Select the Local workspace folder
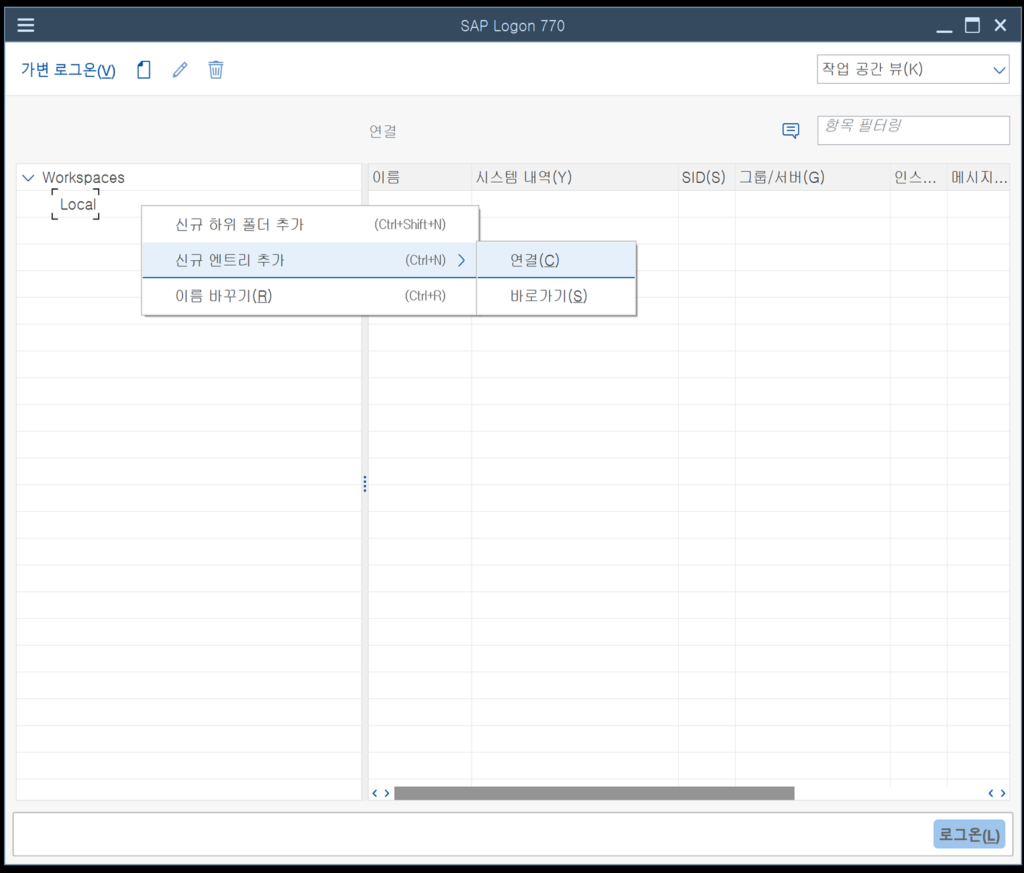This screenshot has height=873, width=1024. [x=78, y=204]
